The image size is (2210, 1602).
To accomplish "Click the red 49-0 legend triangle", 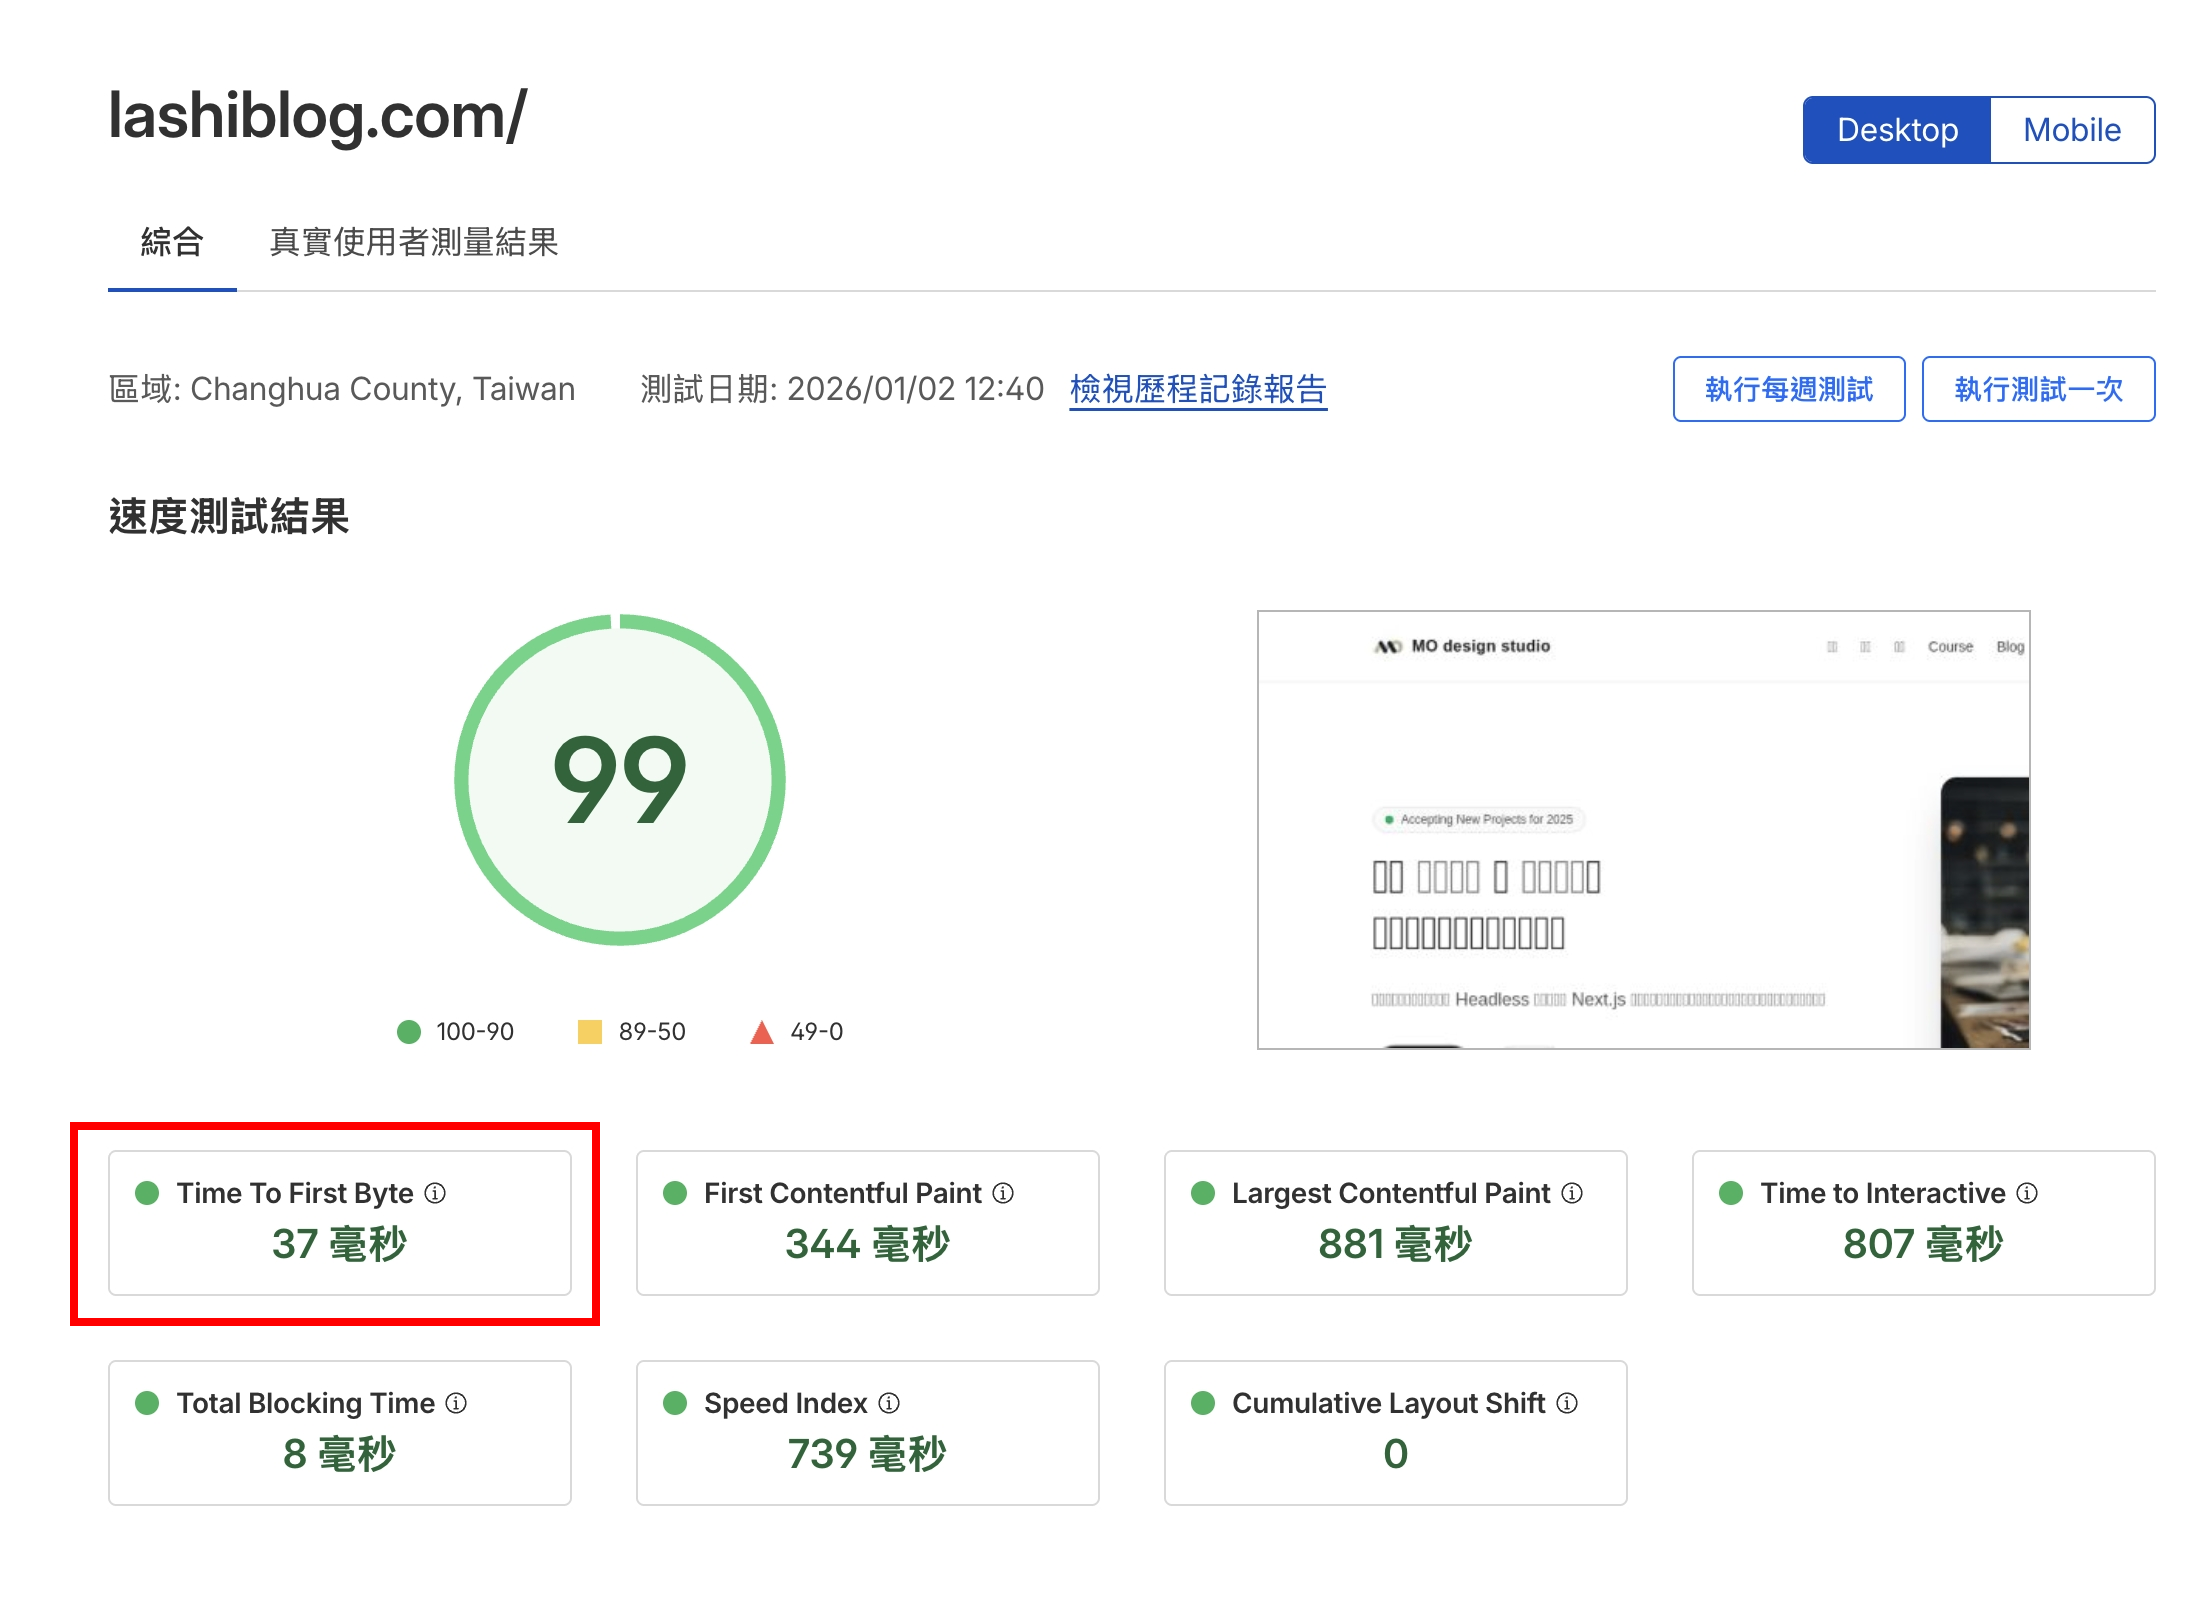I will point(762,1032).
